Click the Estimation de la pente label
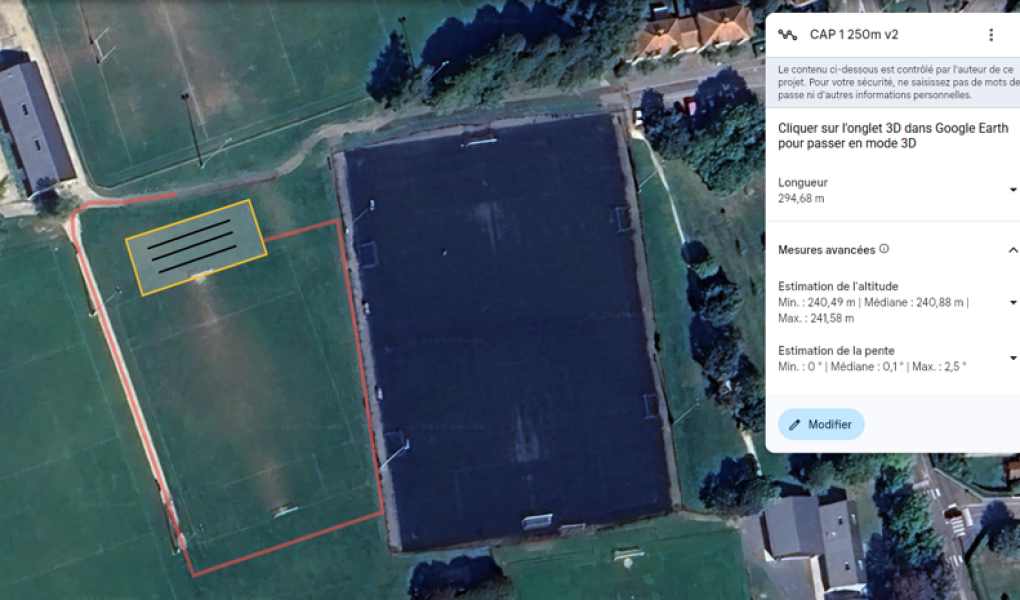1020x600 pixels. click(x=836, y=351)
